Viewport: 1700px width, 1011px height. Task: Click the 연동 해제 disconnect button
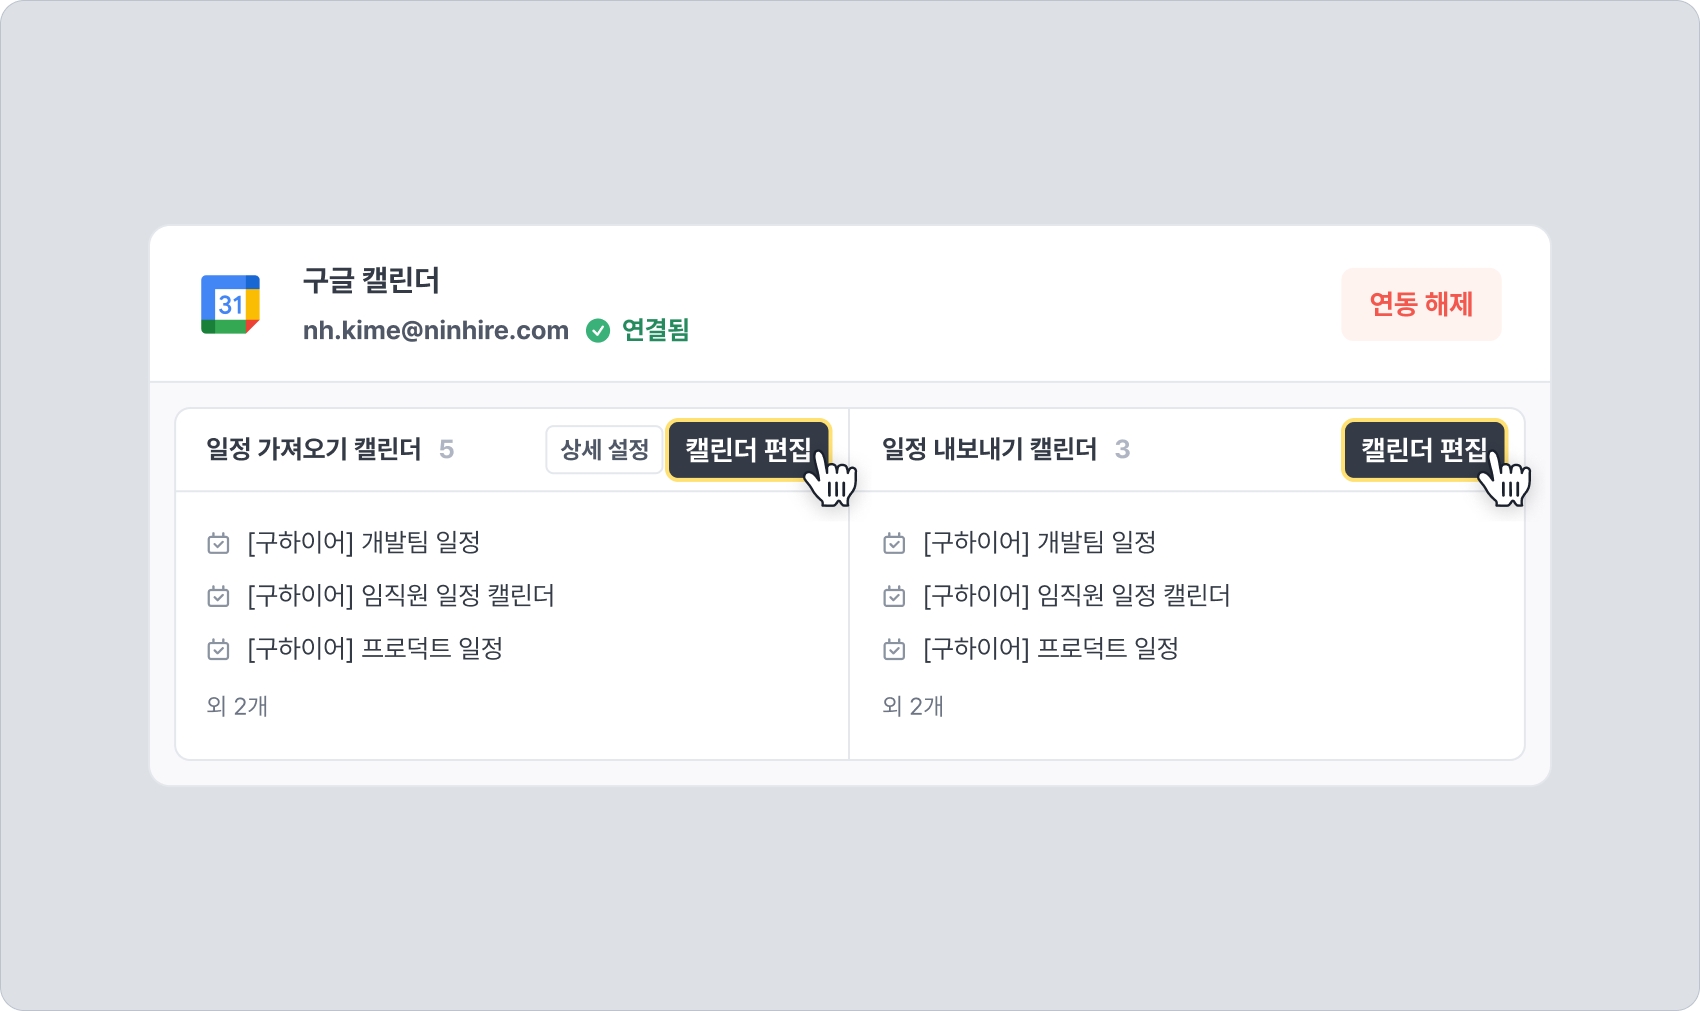click(x=1421, y=304)
